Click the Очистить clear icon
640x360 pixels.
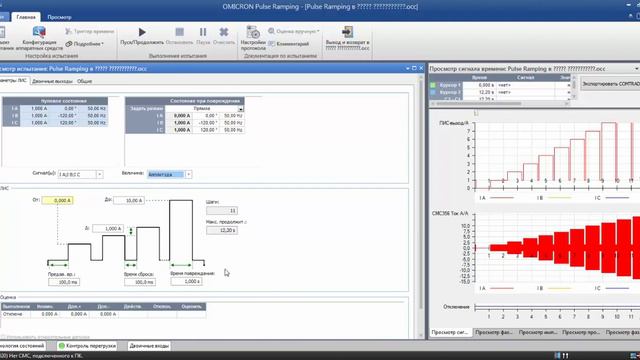(224, 32)
